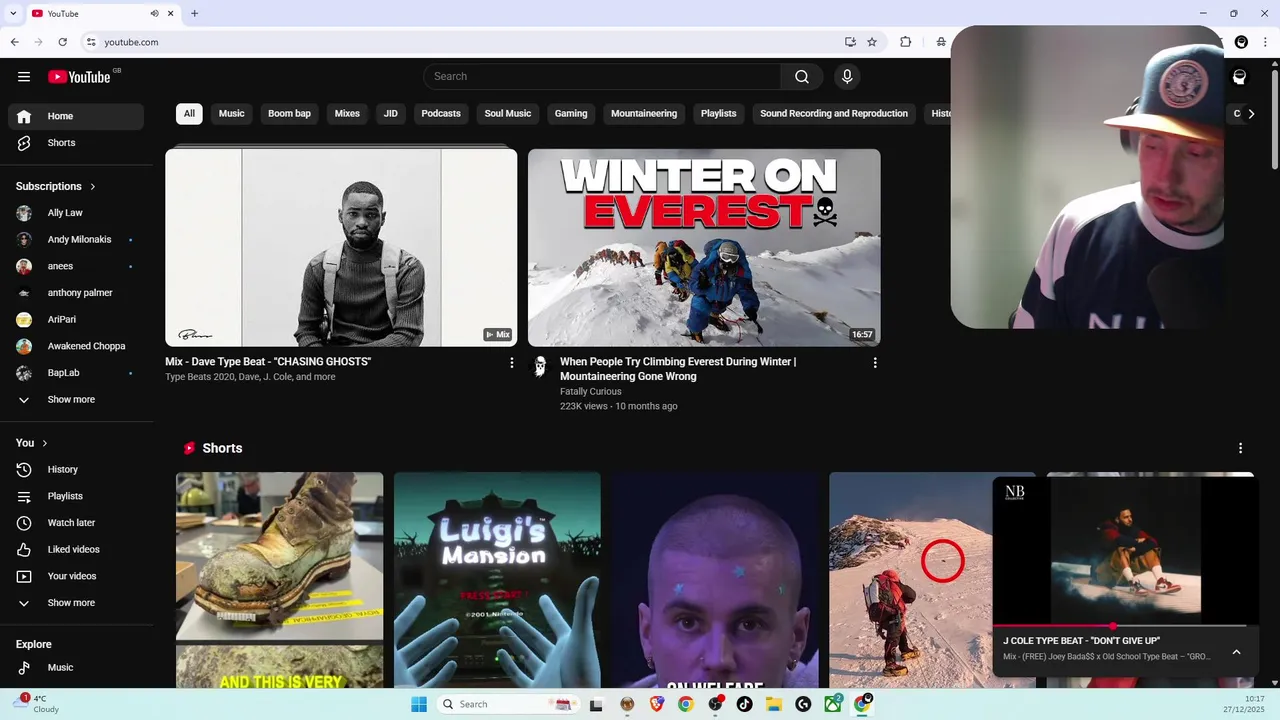Viewport: 1280px width, 720px height.
Task: Reload the YouTube page
Action: [x=63, y=42]
